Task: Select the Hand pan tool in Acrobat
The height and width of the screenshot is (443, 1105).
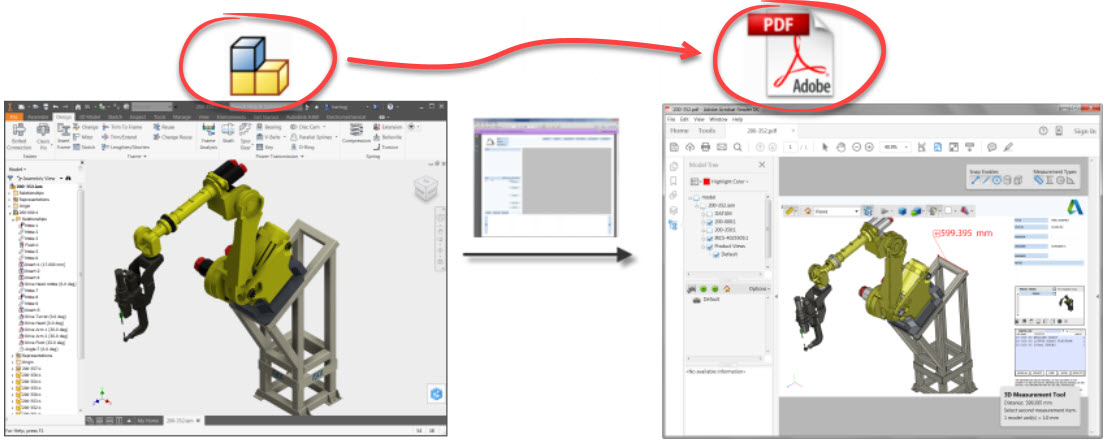Action: (x=841, y=147)
